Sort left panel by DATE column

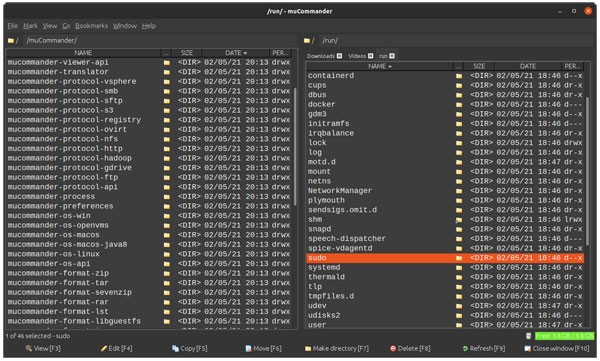pyautogui.click(x=236, y=53)
